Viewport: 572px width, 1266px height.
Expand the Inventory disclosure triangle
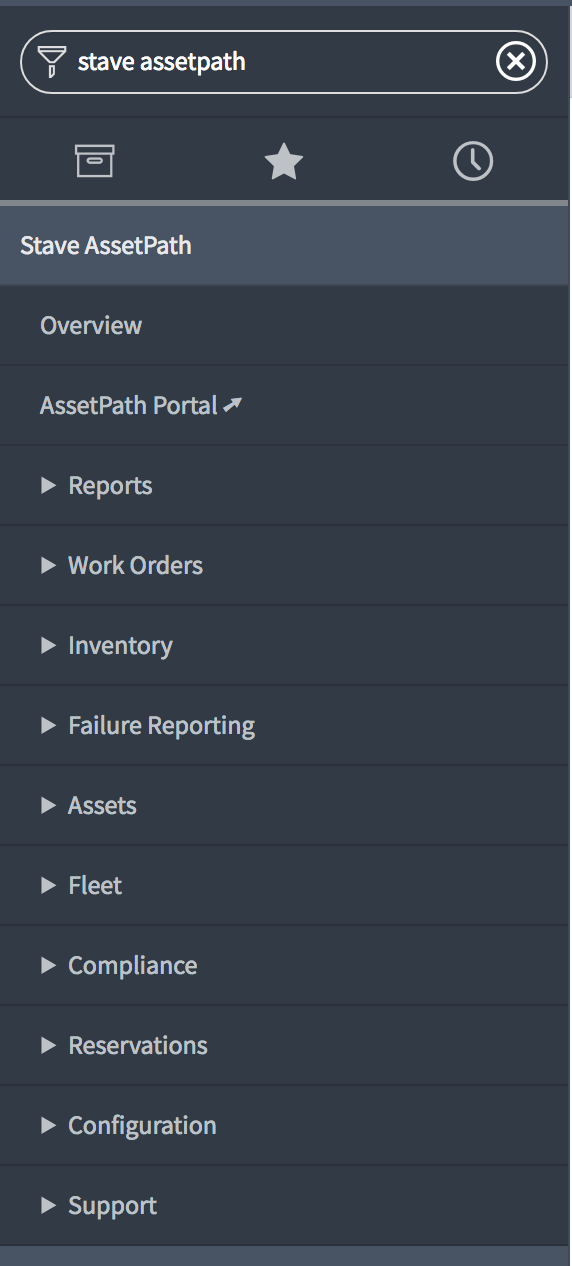coord(48,645)
